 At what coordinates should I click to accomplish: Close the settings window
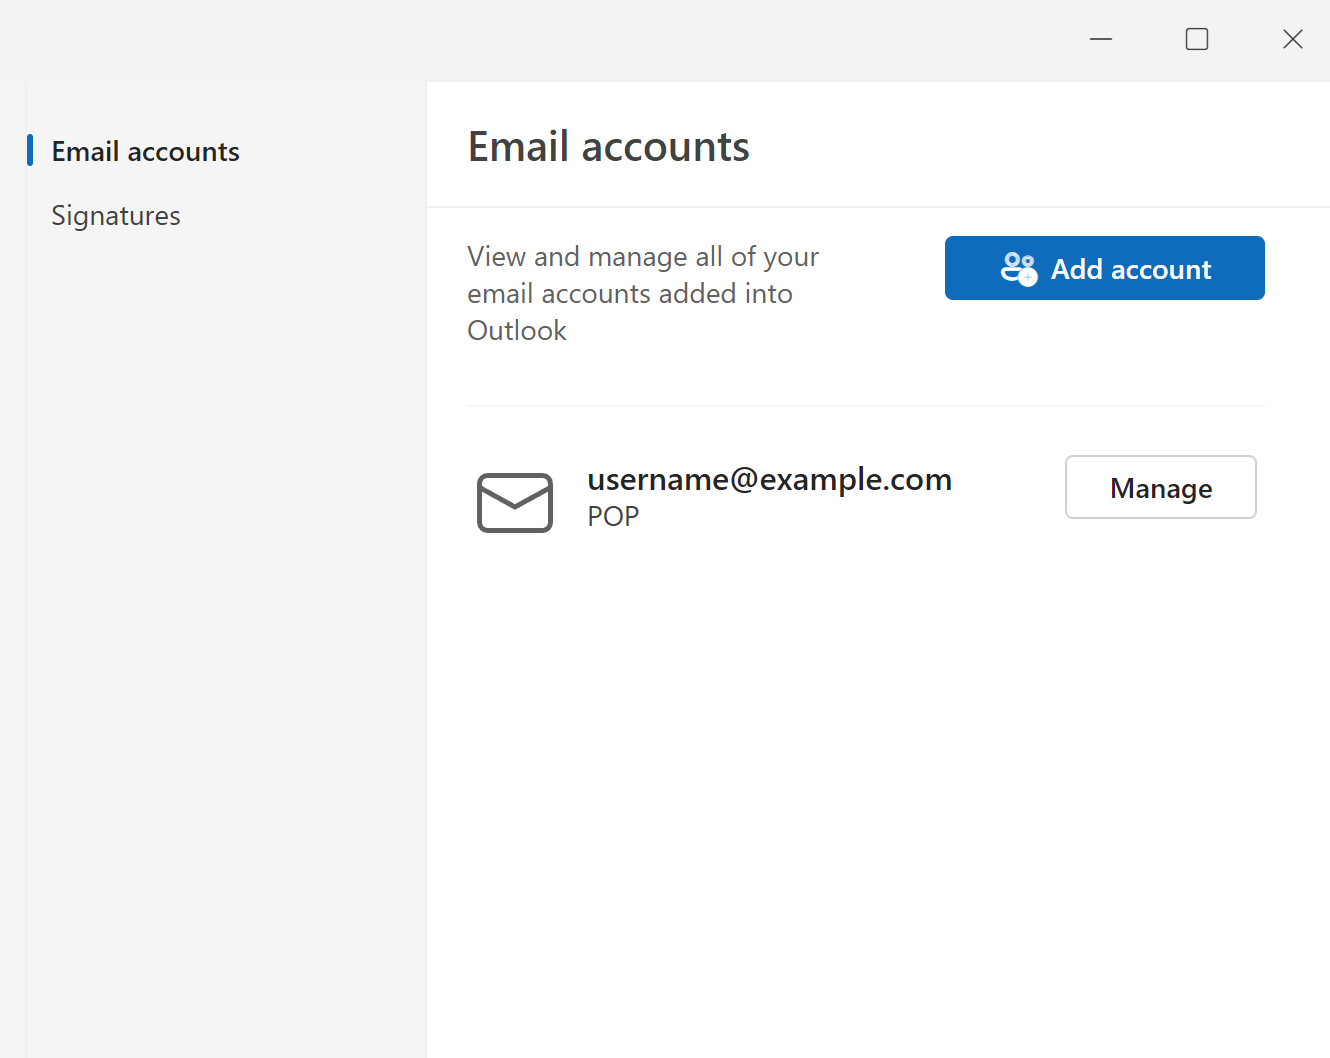[1293, 39]
